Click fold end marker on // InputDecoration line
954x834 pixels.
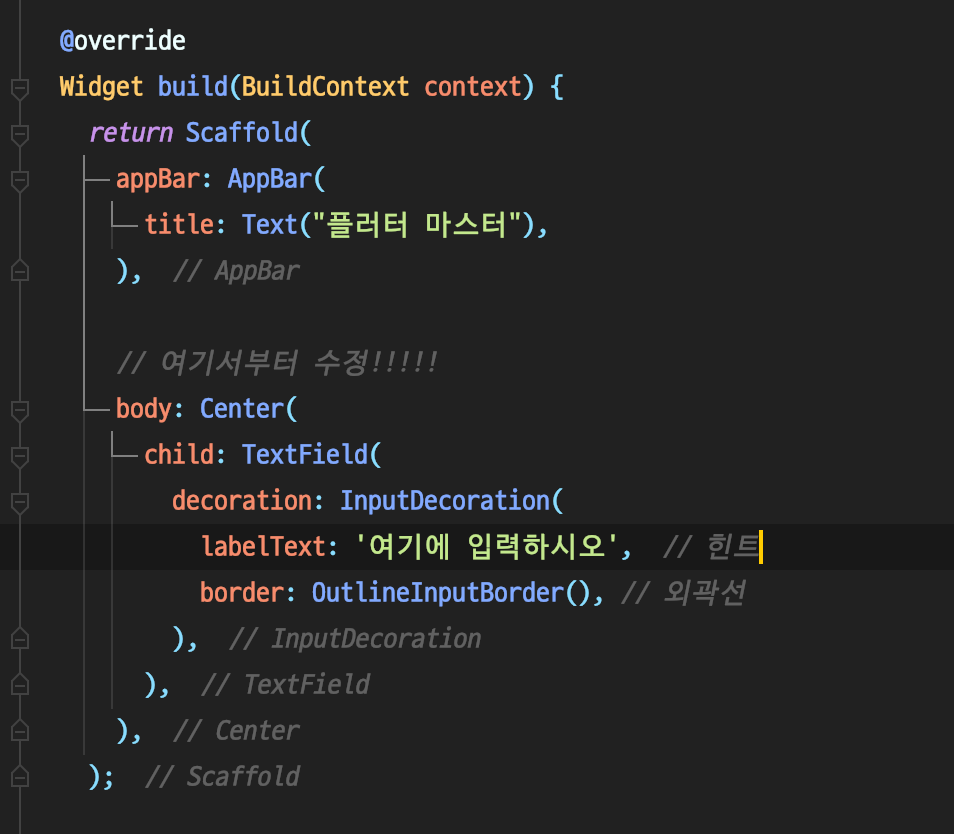(19, 638)
